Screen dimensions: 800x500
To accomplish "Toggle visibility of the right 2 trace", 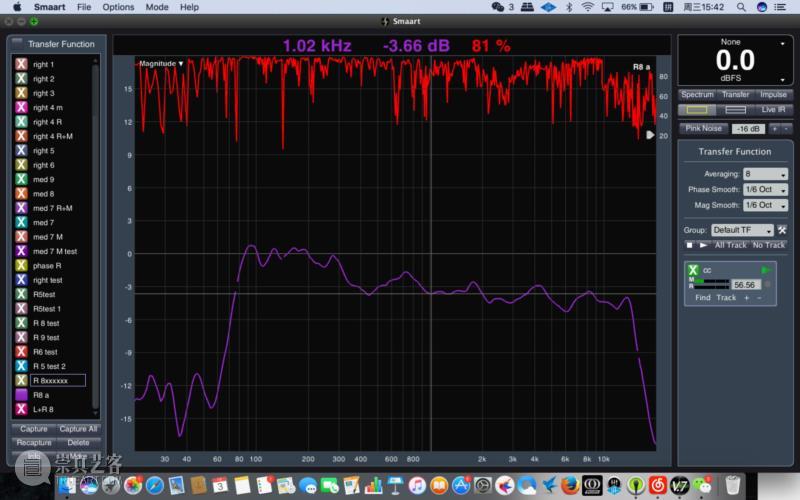I will 21,79.
